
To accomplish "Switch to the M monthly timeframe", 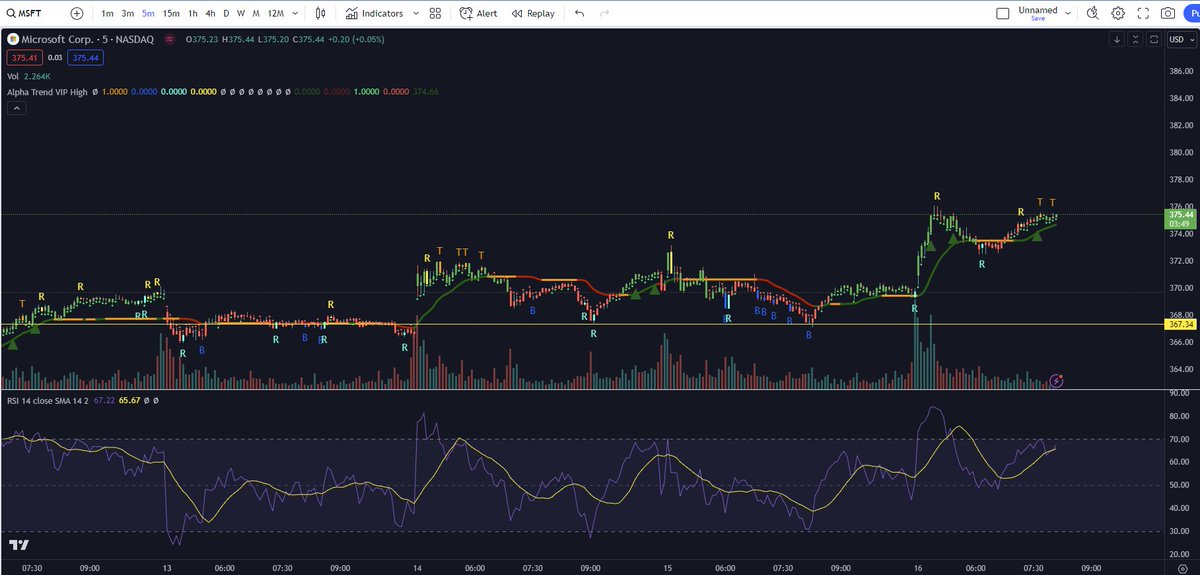I will (x=257, y=14).
